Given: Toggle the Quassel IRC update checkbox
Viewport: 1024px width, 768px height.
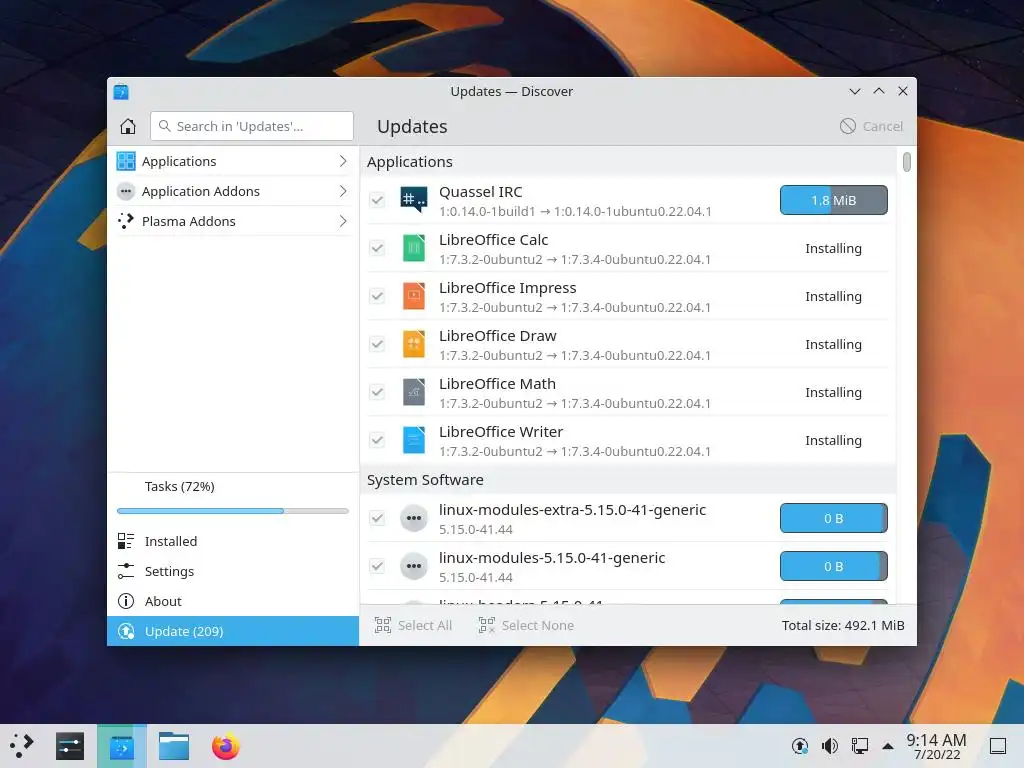Looking at the screenshot, I should pyautogui.click(x=377, y=200).
